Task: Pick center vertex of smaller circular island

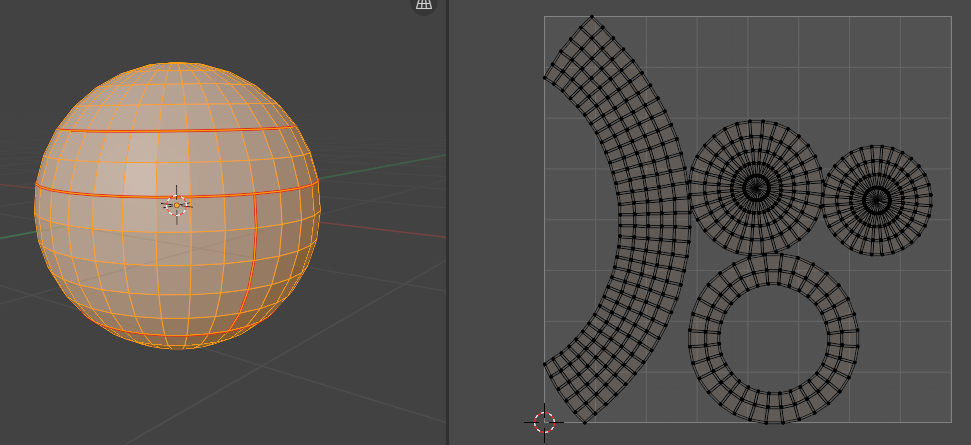Action: [877, 200]
